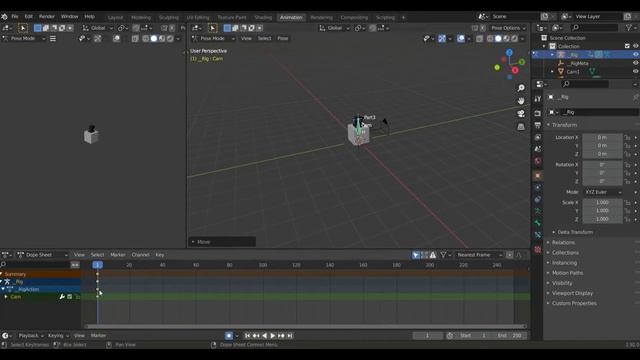Click the Location X value field
The width and height of the screenshot is (640, 360).
tap(602, 138)
